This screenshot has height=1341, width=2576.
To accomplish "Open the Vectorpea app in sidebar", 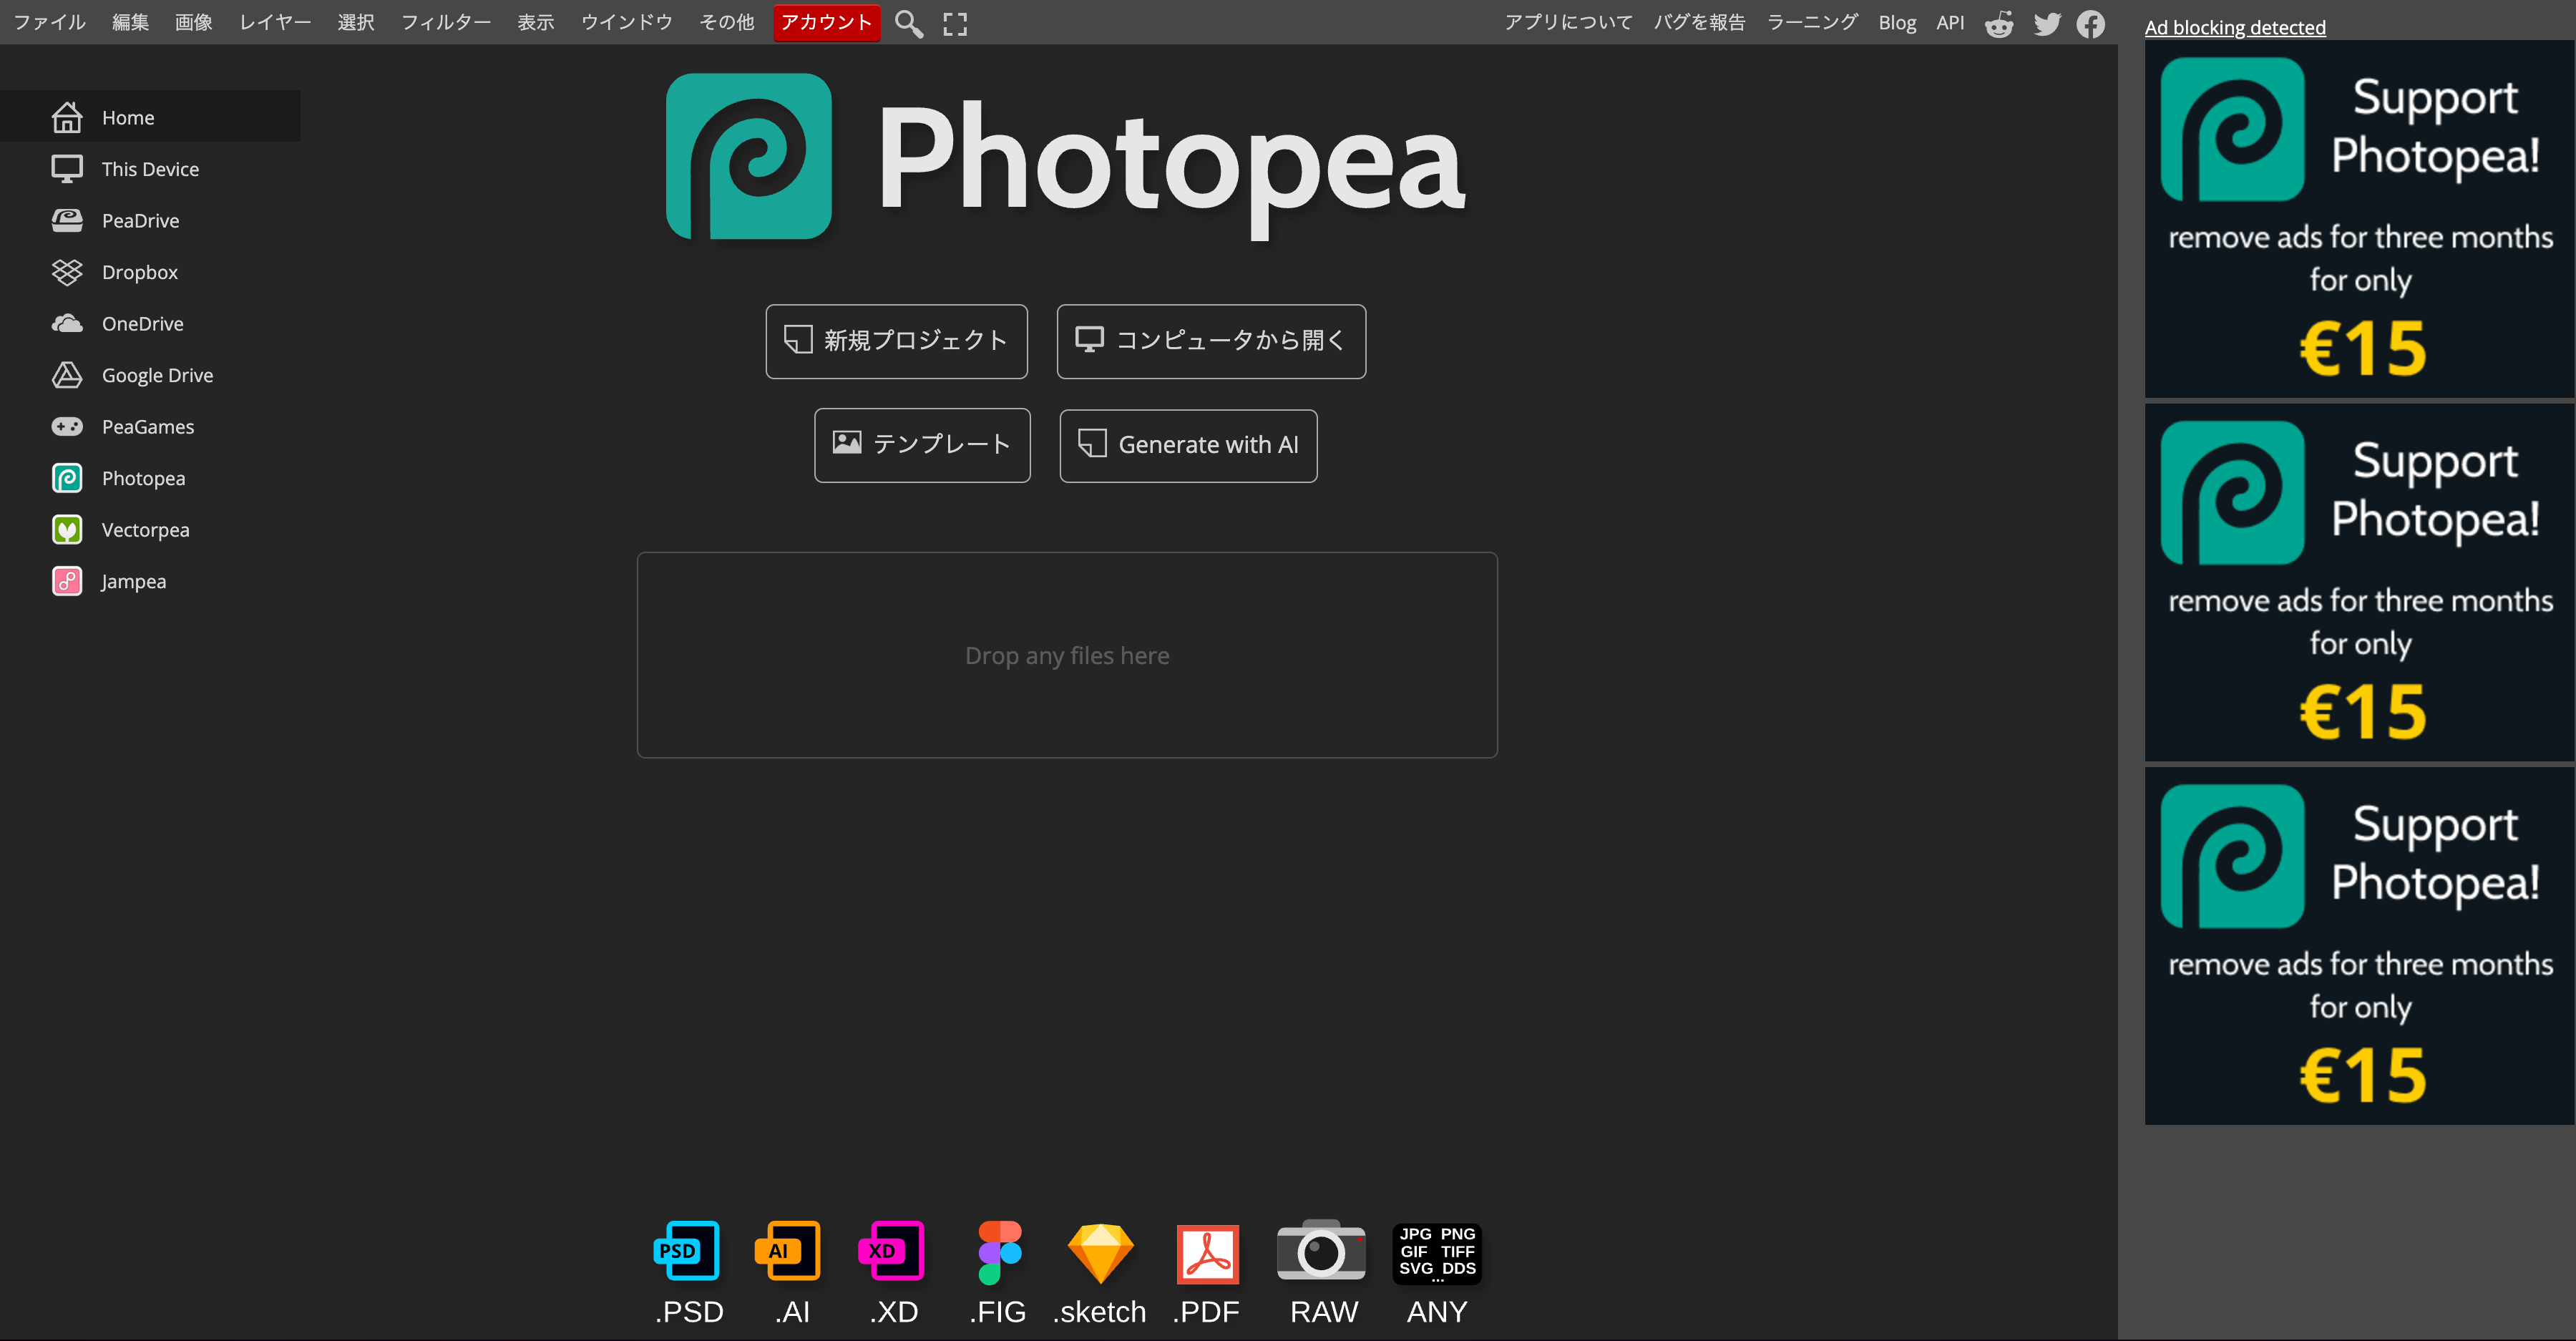I will tap(145, 530).
